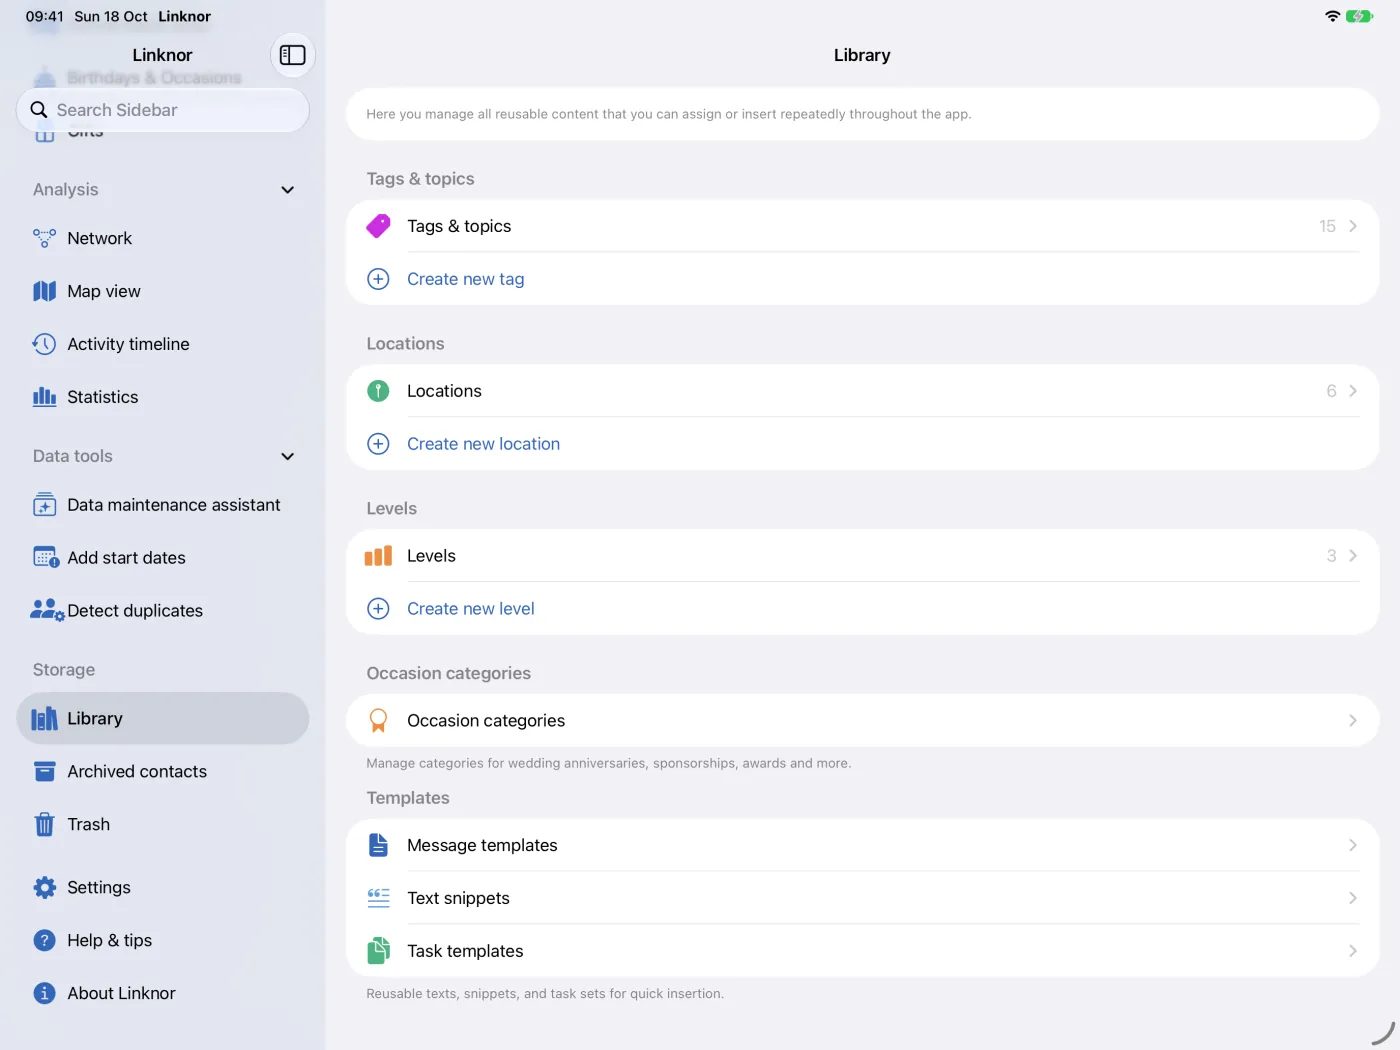The width and height of the screenshot is (1400, 1050).
Task: Click the pink tag icon for Tags & topics
Action: tap(378, 226)
